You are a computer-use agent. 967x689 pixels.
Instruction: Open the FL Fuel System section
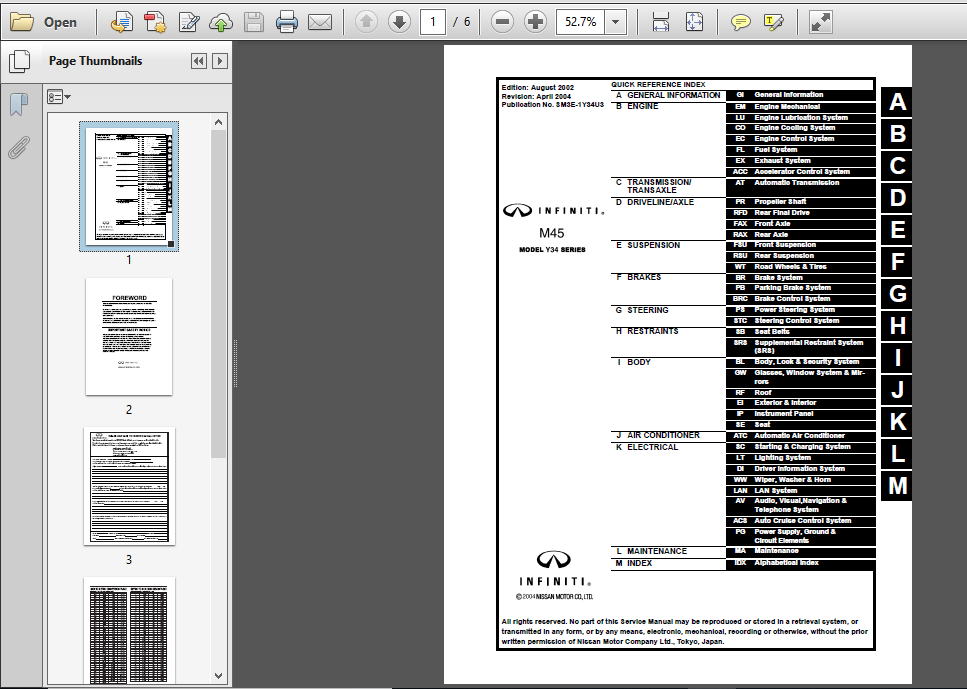point(800,150)
